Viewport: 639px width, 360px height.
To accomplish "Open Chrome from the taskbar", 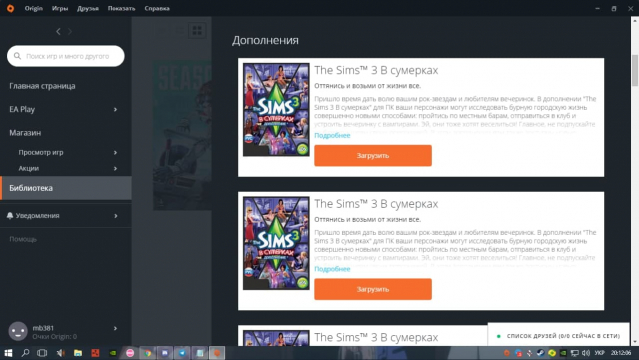I will click(x=148, y=353).
